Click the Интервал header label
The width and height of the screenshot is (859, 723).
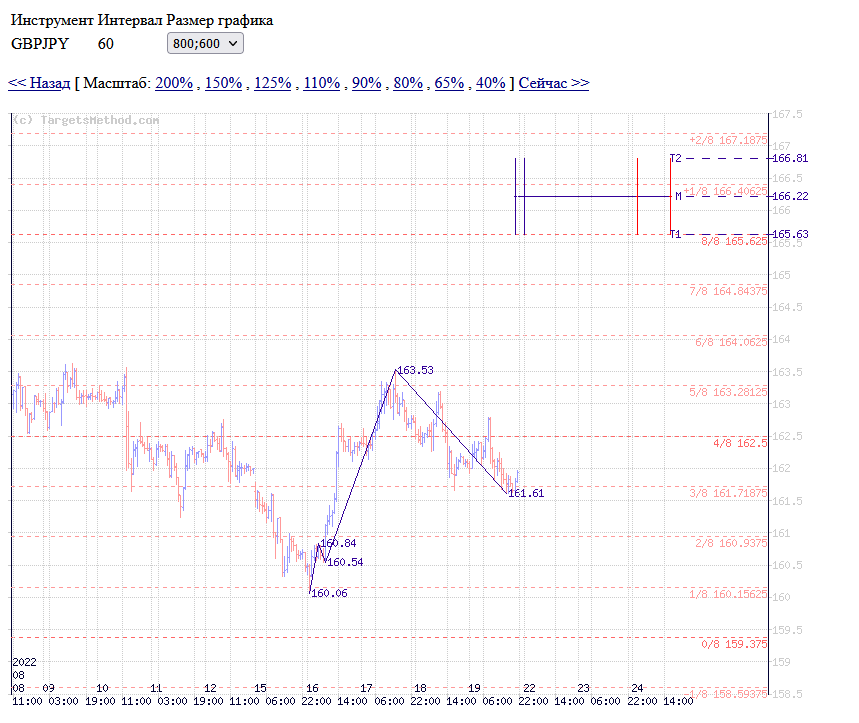(x=130, y=20)
